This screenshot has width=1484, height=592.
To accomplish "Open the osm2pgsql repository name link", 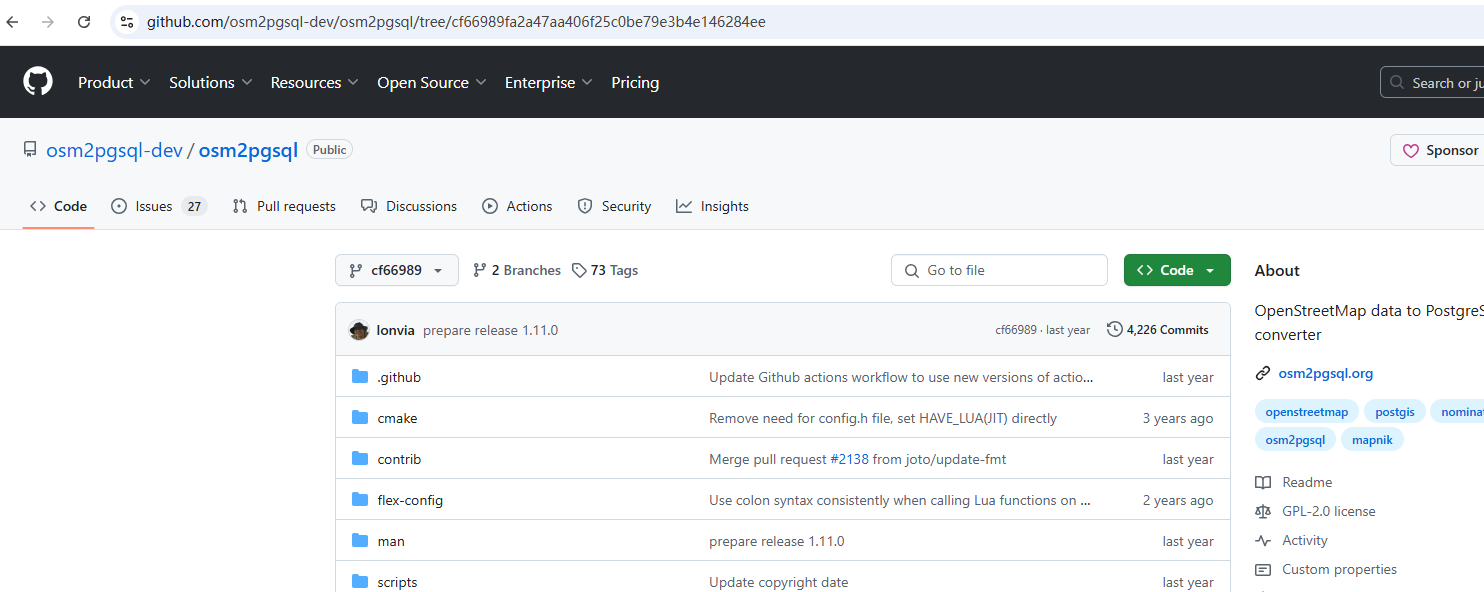I will 248,150.
